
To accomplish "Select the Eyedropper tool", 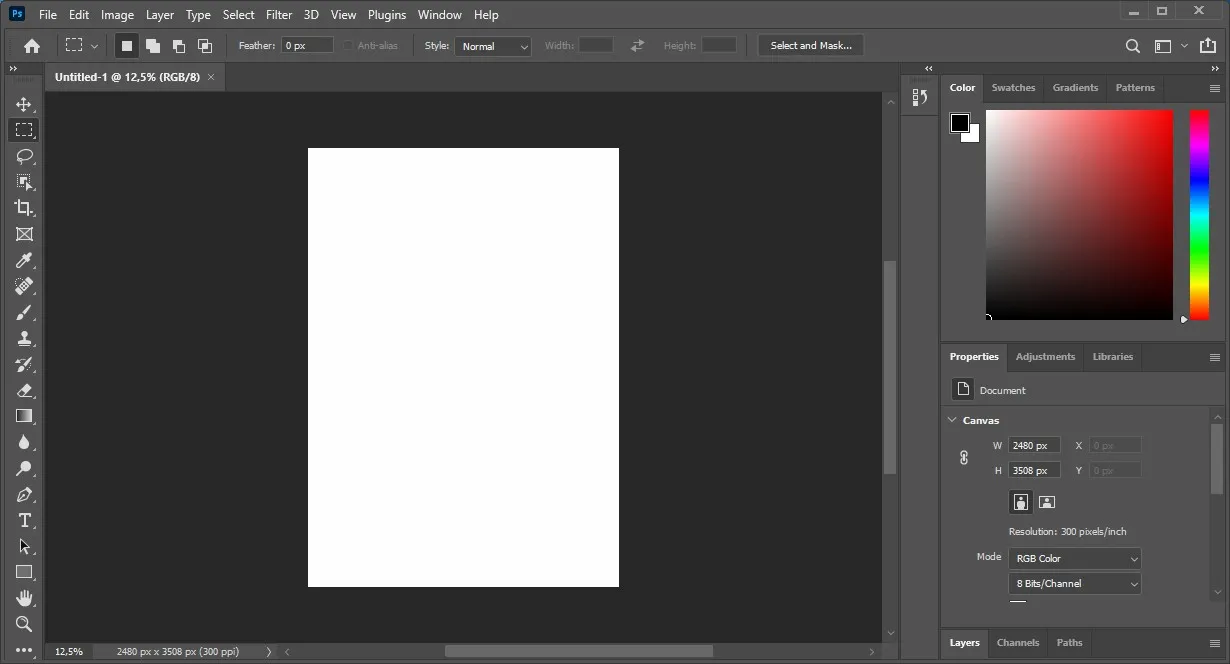I will point(24,260).
